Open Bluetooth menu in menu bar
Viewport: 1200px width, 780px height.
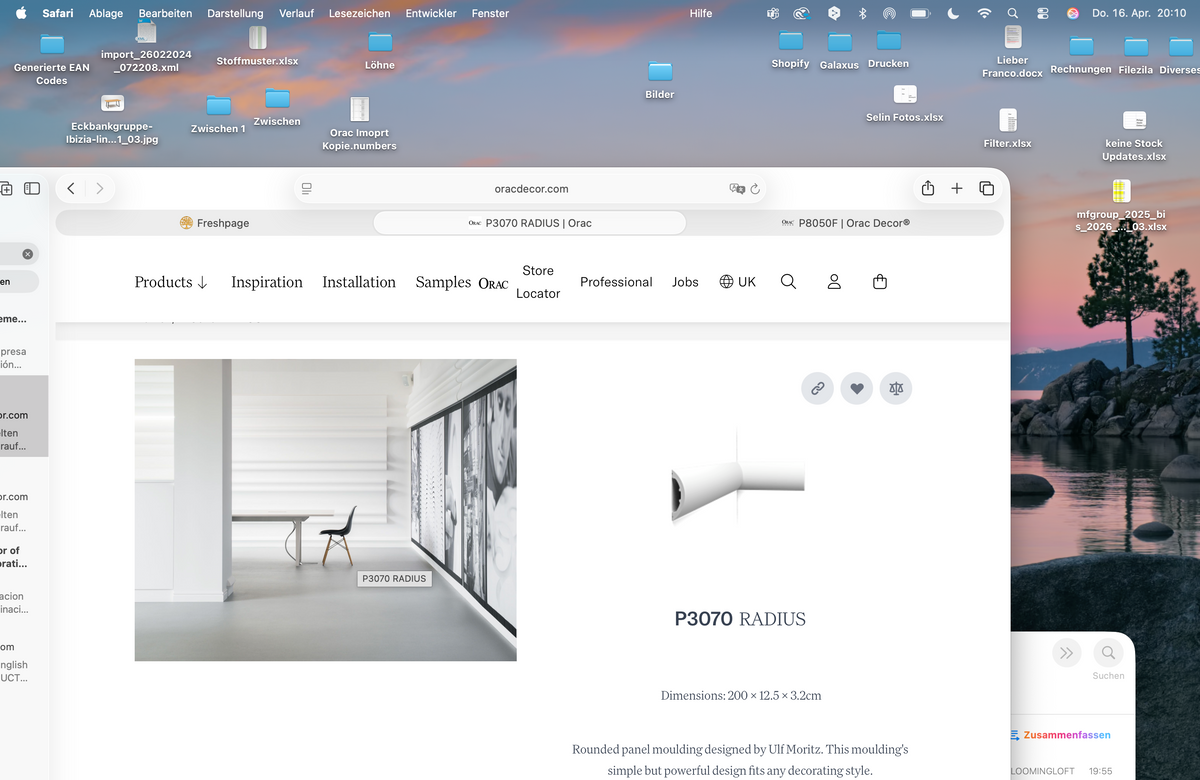click(862, 13)
